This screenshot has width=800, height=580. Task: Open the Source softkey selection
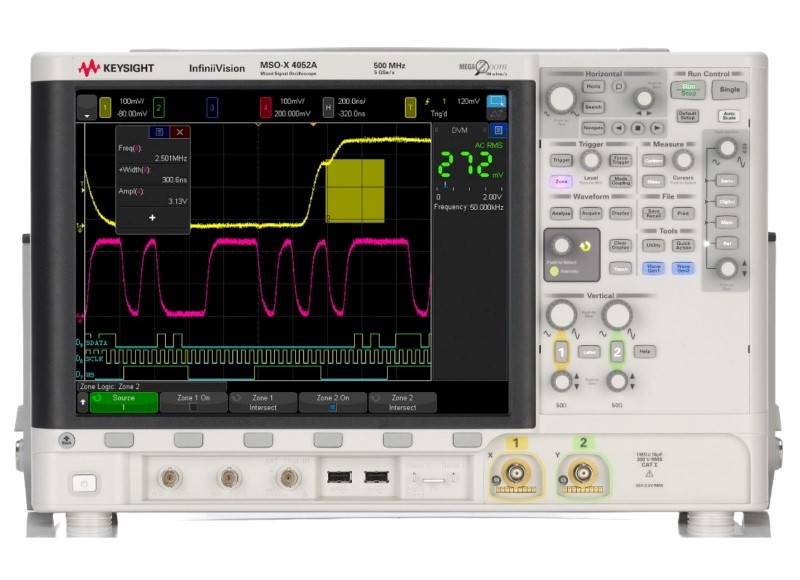point(123,402)
